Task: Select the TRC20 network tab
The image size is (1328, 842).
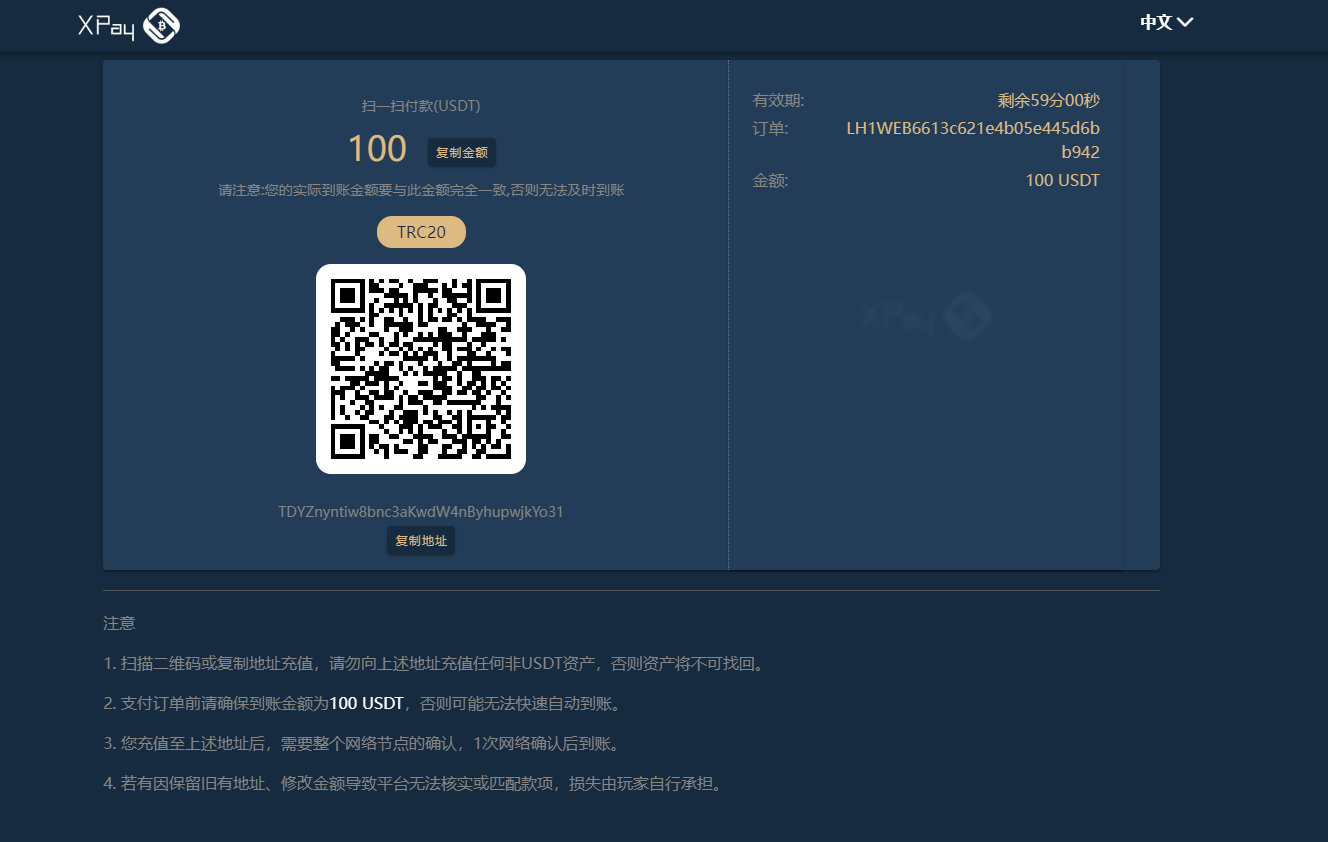Action: click(x=421, y=232)
